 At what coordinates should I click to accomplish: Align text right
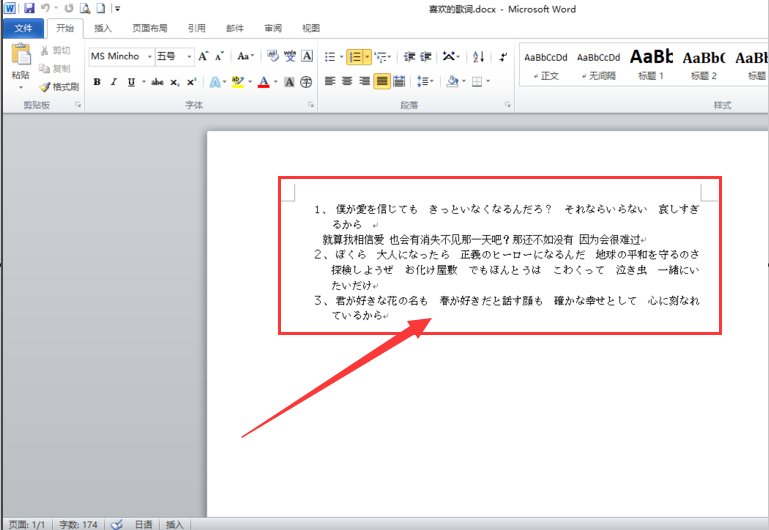pos(364,81)
